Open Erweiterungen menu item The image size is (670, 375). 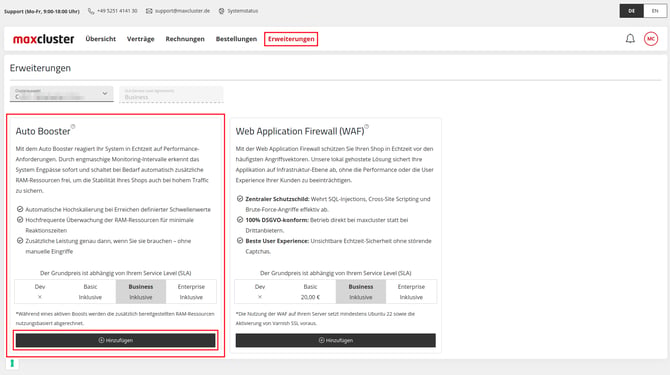point(291,39)
